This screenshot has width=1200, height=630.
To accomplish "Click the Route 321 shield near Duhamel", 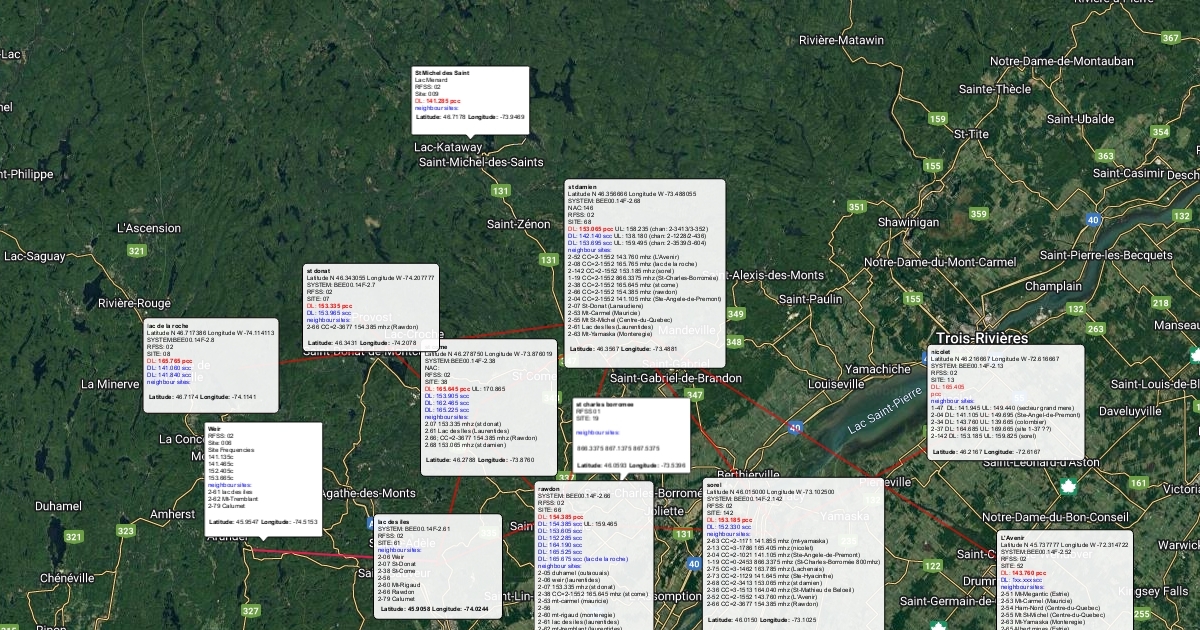I will click(x=73, y=537).
